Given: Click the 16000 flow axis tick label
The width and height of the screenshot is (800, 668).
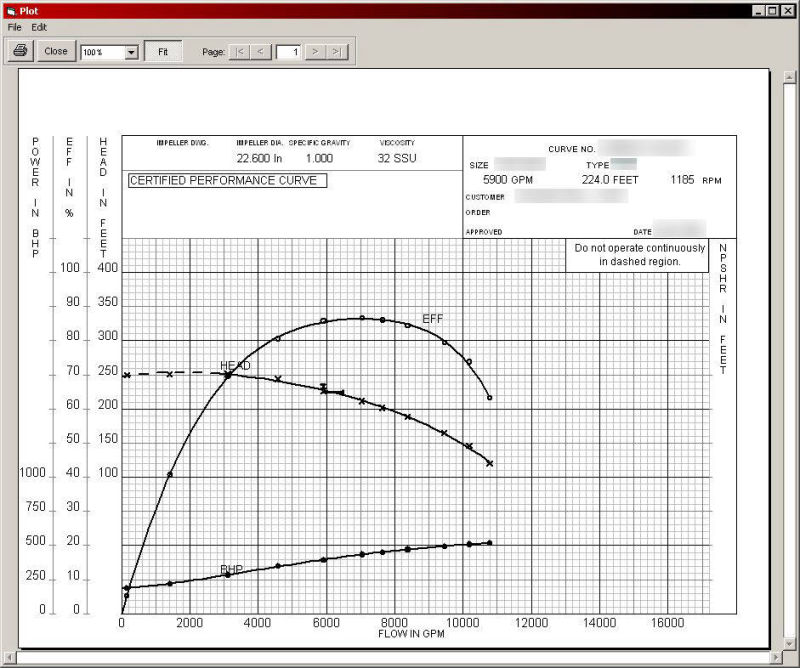Looking at the screenshot, I should pos(667,623).
